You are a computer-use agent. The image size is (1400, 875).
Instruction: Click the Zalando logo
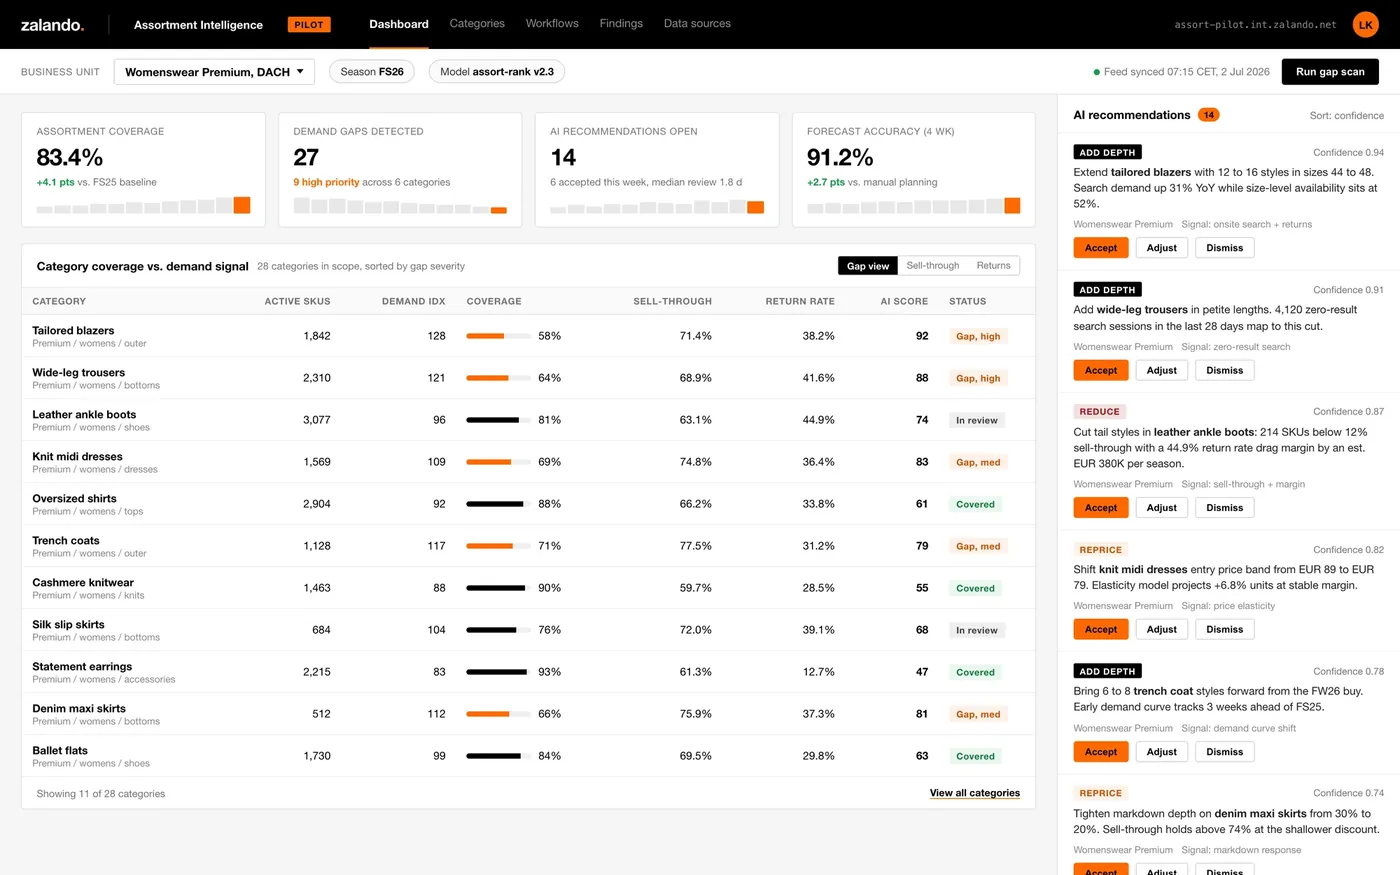click(52, 25)
